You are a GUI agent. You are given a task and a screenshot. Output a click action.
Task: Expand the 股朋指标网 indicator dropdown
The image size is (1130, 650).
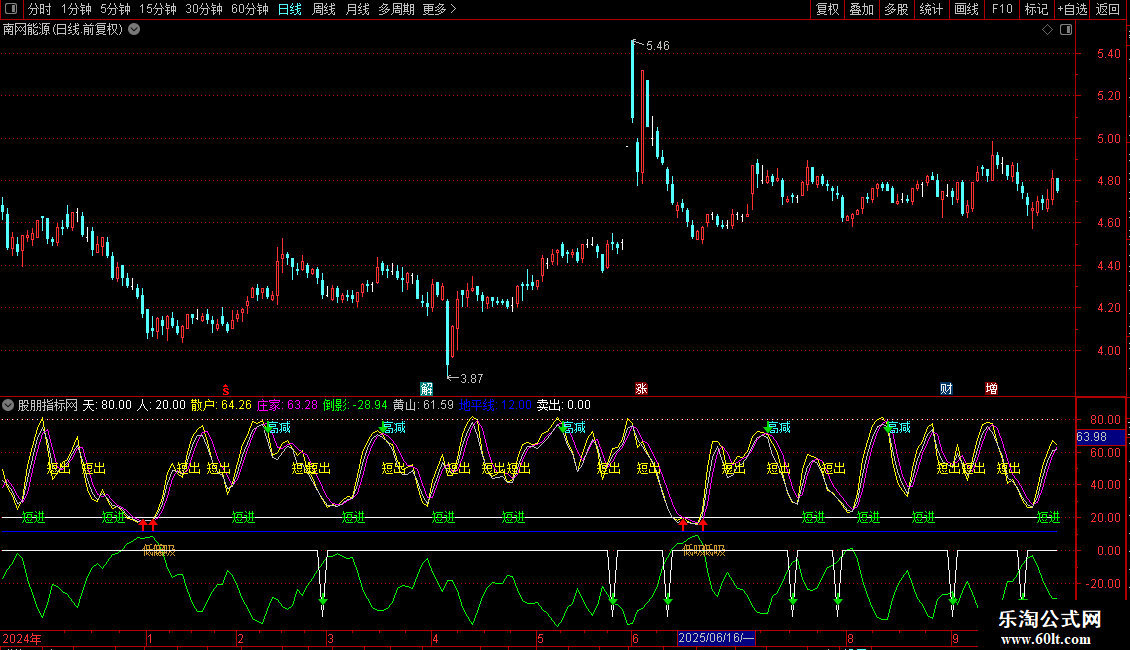coord(9,405)
